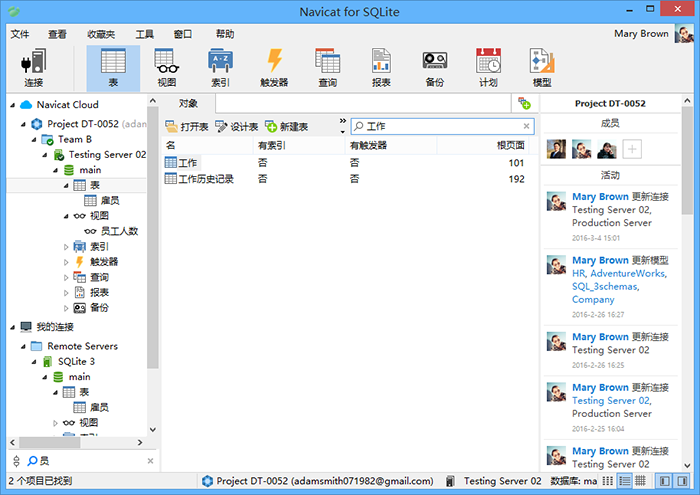Click the add member plus button
Screen dimensions: 700x495
click(632, 149)
